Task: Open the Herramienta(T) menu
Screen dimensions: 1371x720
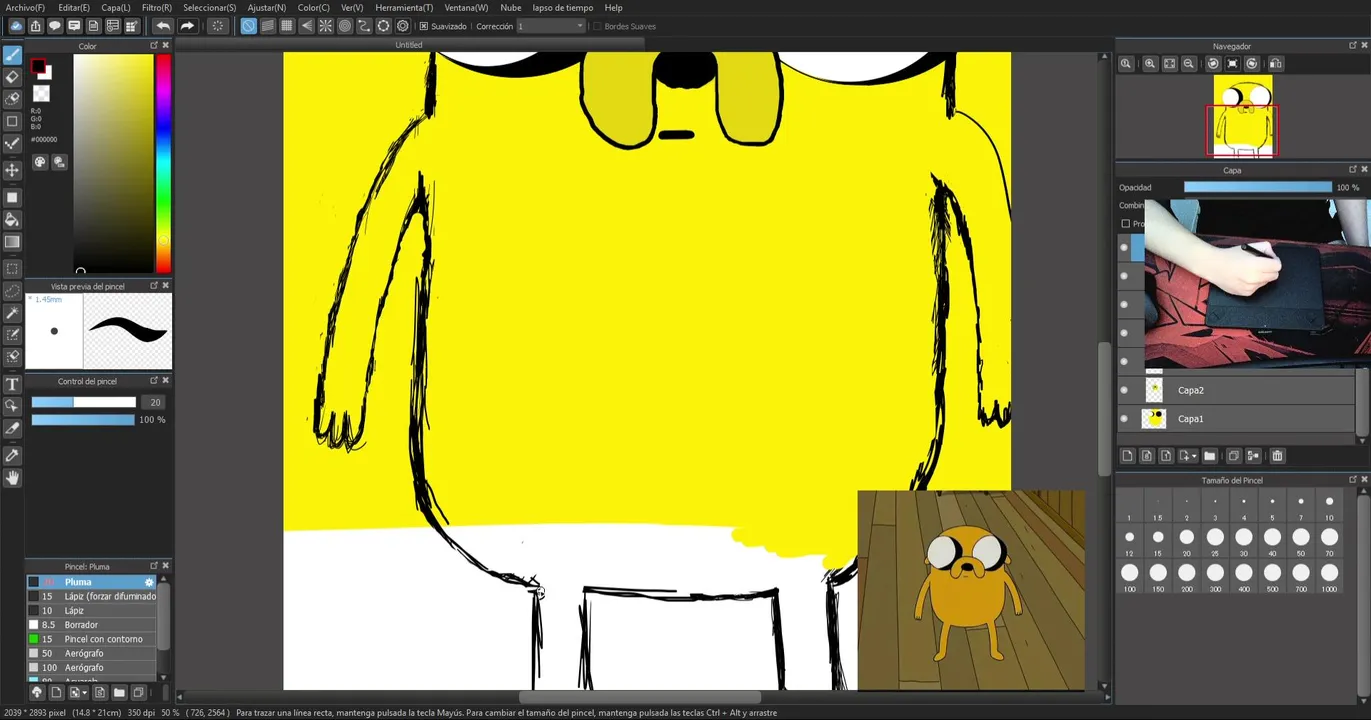Action: 404,7
